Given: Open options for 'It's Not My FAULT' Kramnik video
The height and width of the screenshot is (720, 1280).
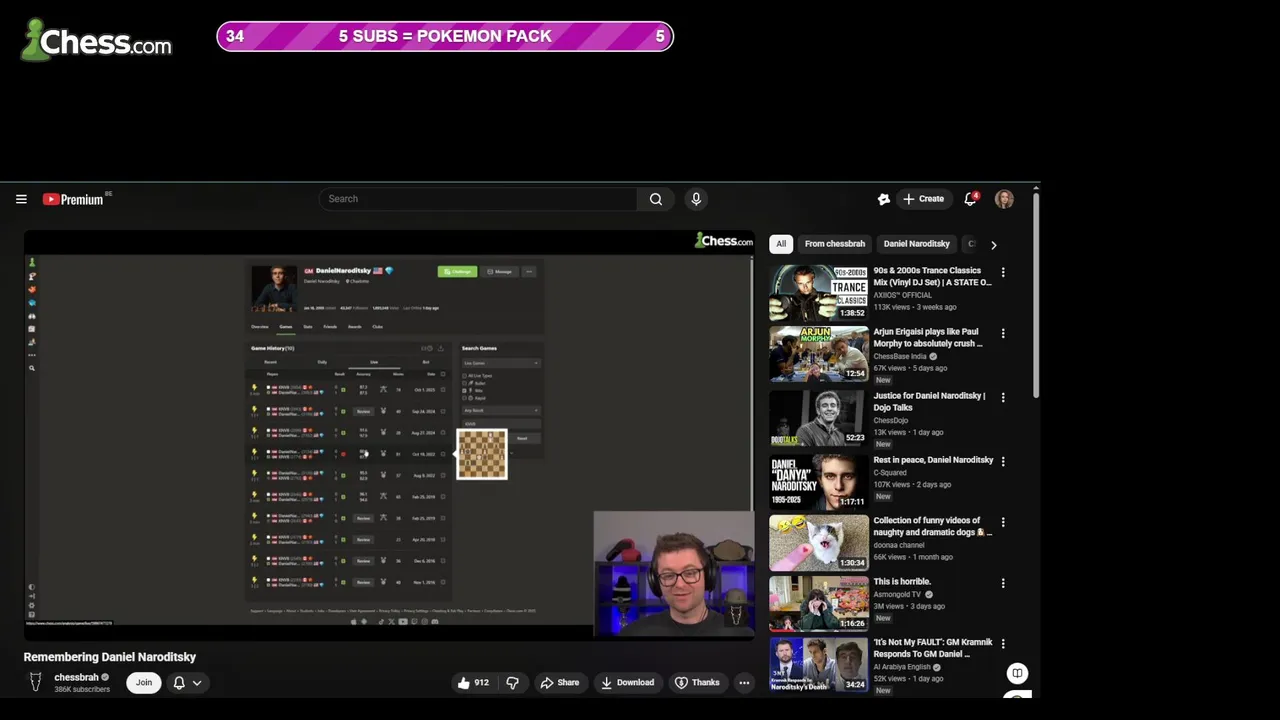Looking at the screenshot, I should pos(1003,644).
